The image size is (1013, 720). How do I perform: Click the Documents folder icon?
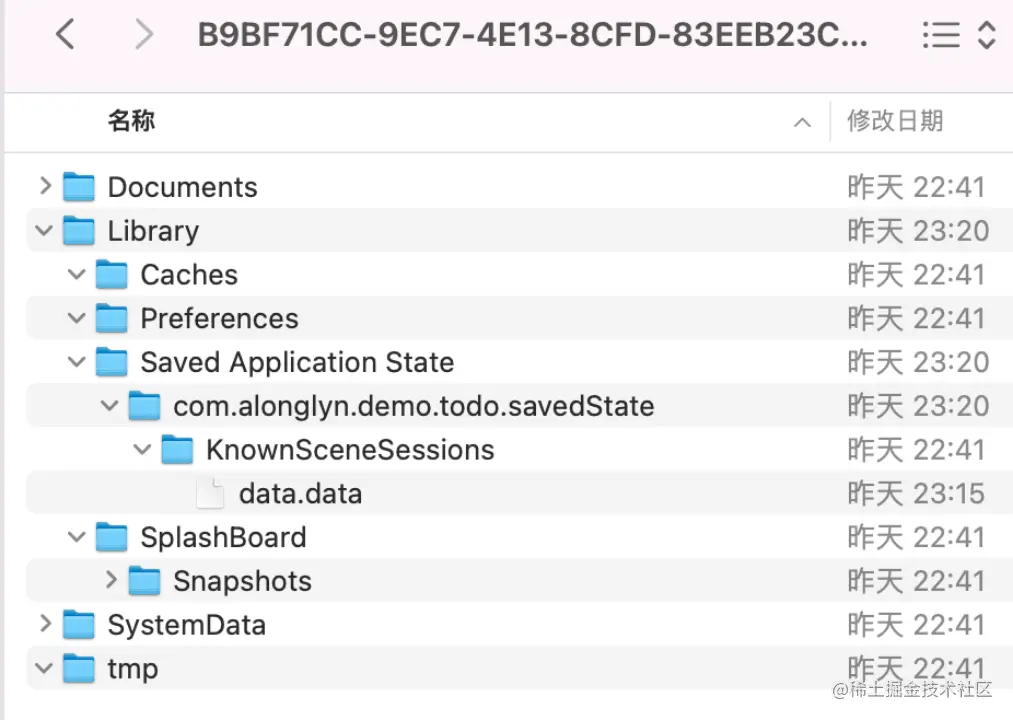point(79,187)
